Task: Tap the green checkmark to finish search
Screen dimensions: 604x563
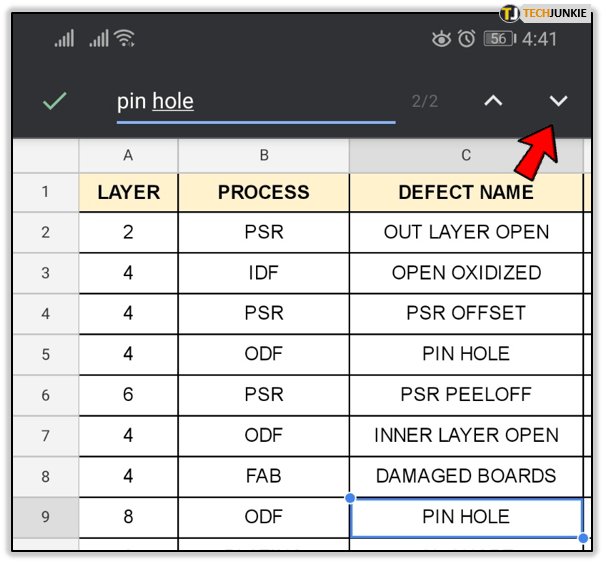Action: [55, 101]
